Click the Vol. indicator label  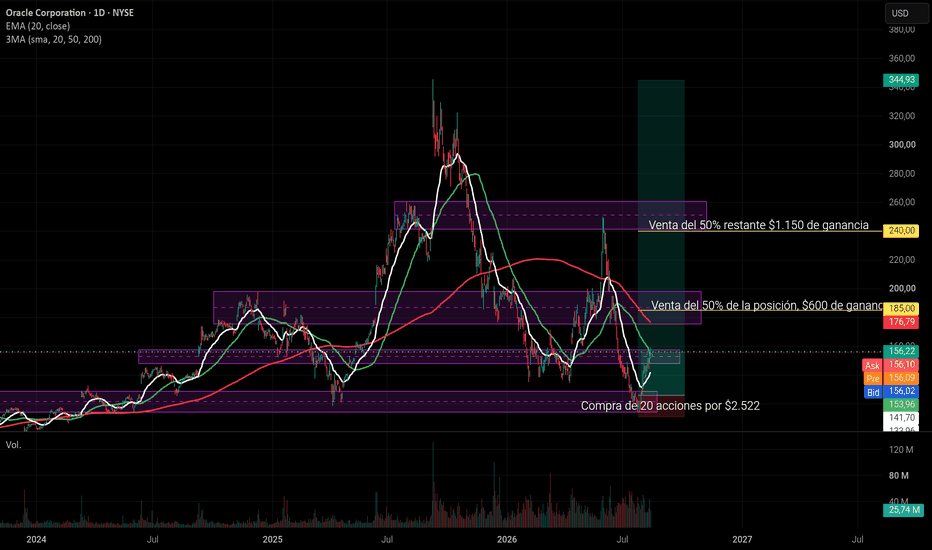(x=13, y=445)
